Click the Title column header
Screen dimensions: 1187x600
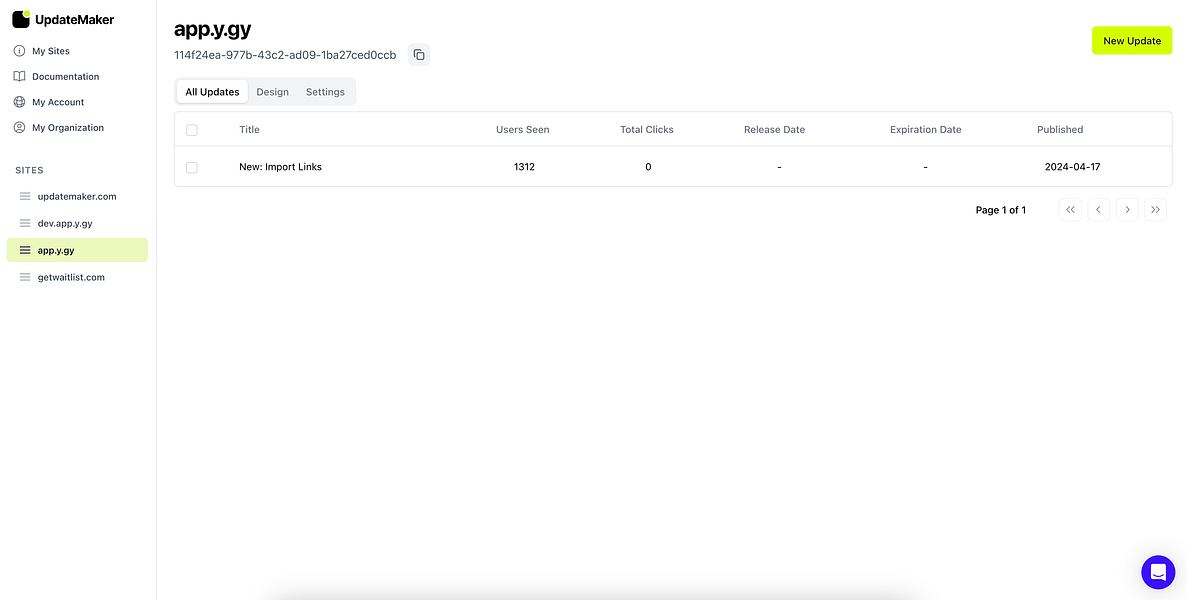pyautogui.click(x=249, y=129)
